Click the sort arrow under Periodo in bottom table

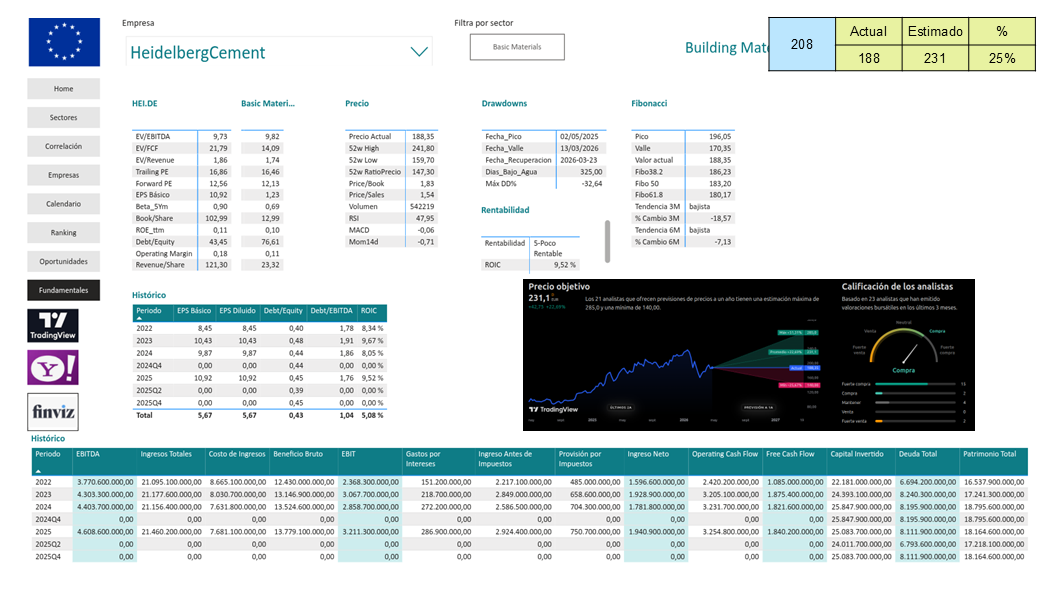[38, 472]
